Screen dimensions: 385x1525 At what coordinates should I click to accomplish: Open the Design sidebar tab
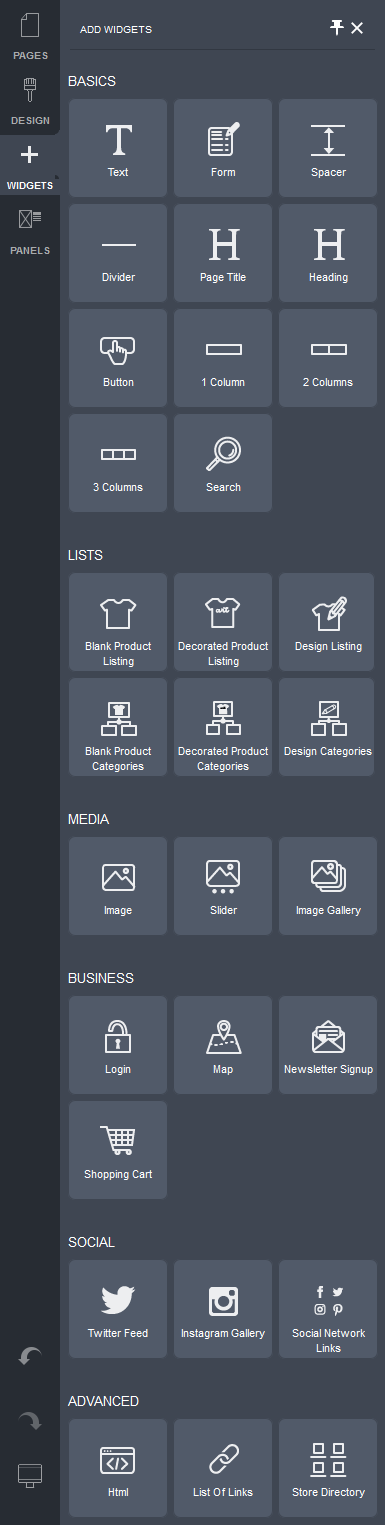point(30,101)
